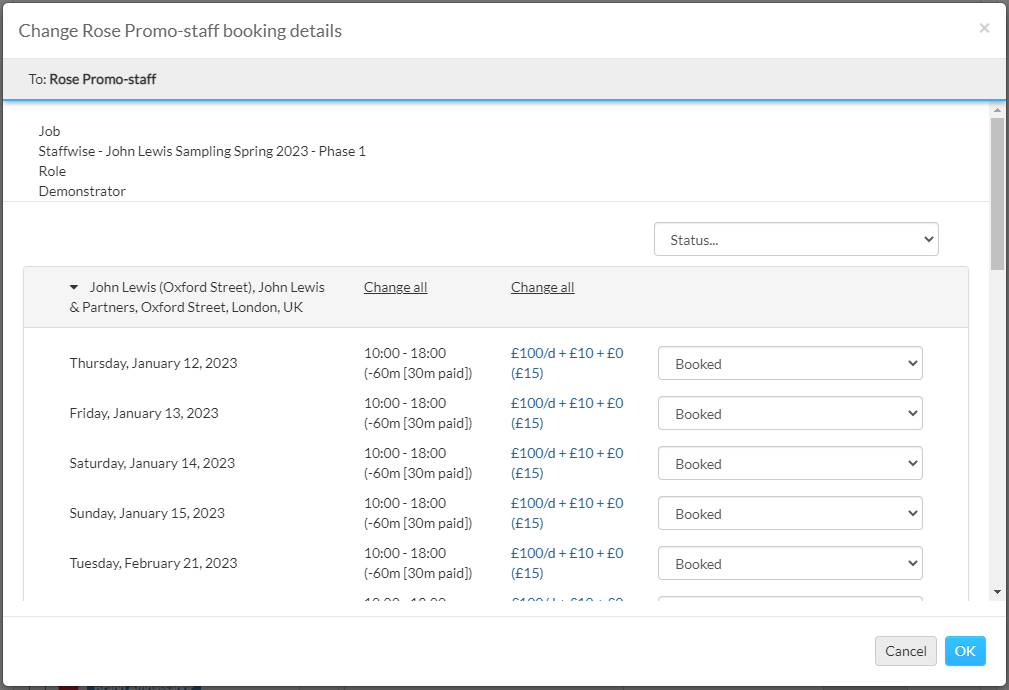The height and width of the screenshot is (690, 1009).
Task: Close the booking details dialog with X
Action: 984,28
